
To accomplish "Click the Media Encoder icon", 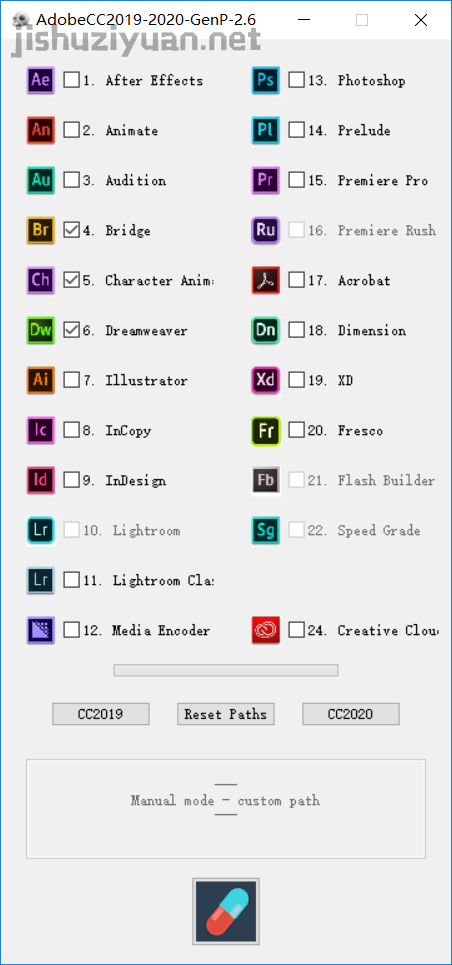I will [x=41, y=630].
